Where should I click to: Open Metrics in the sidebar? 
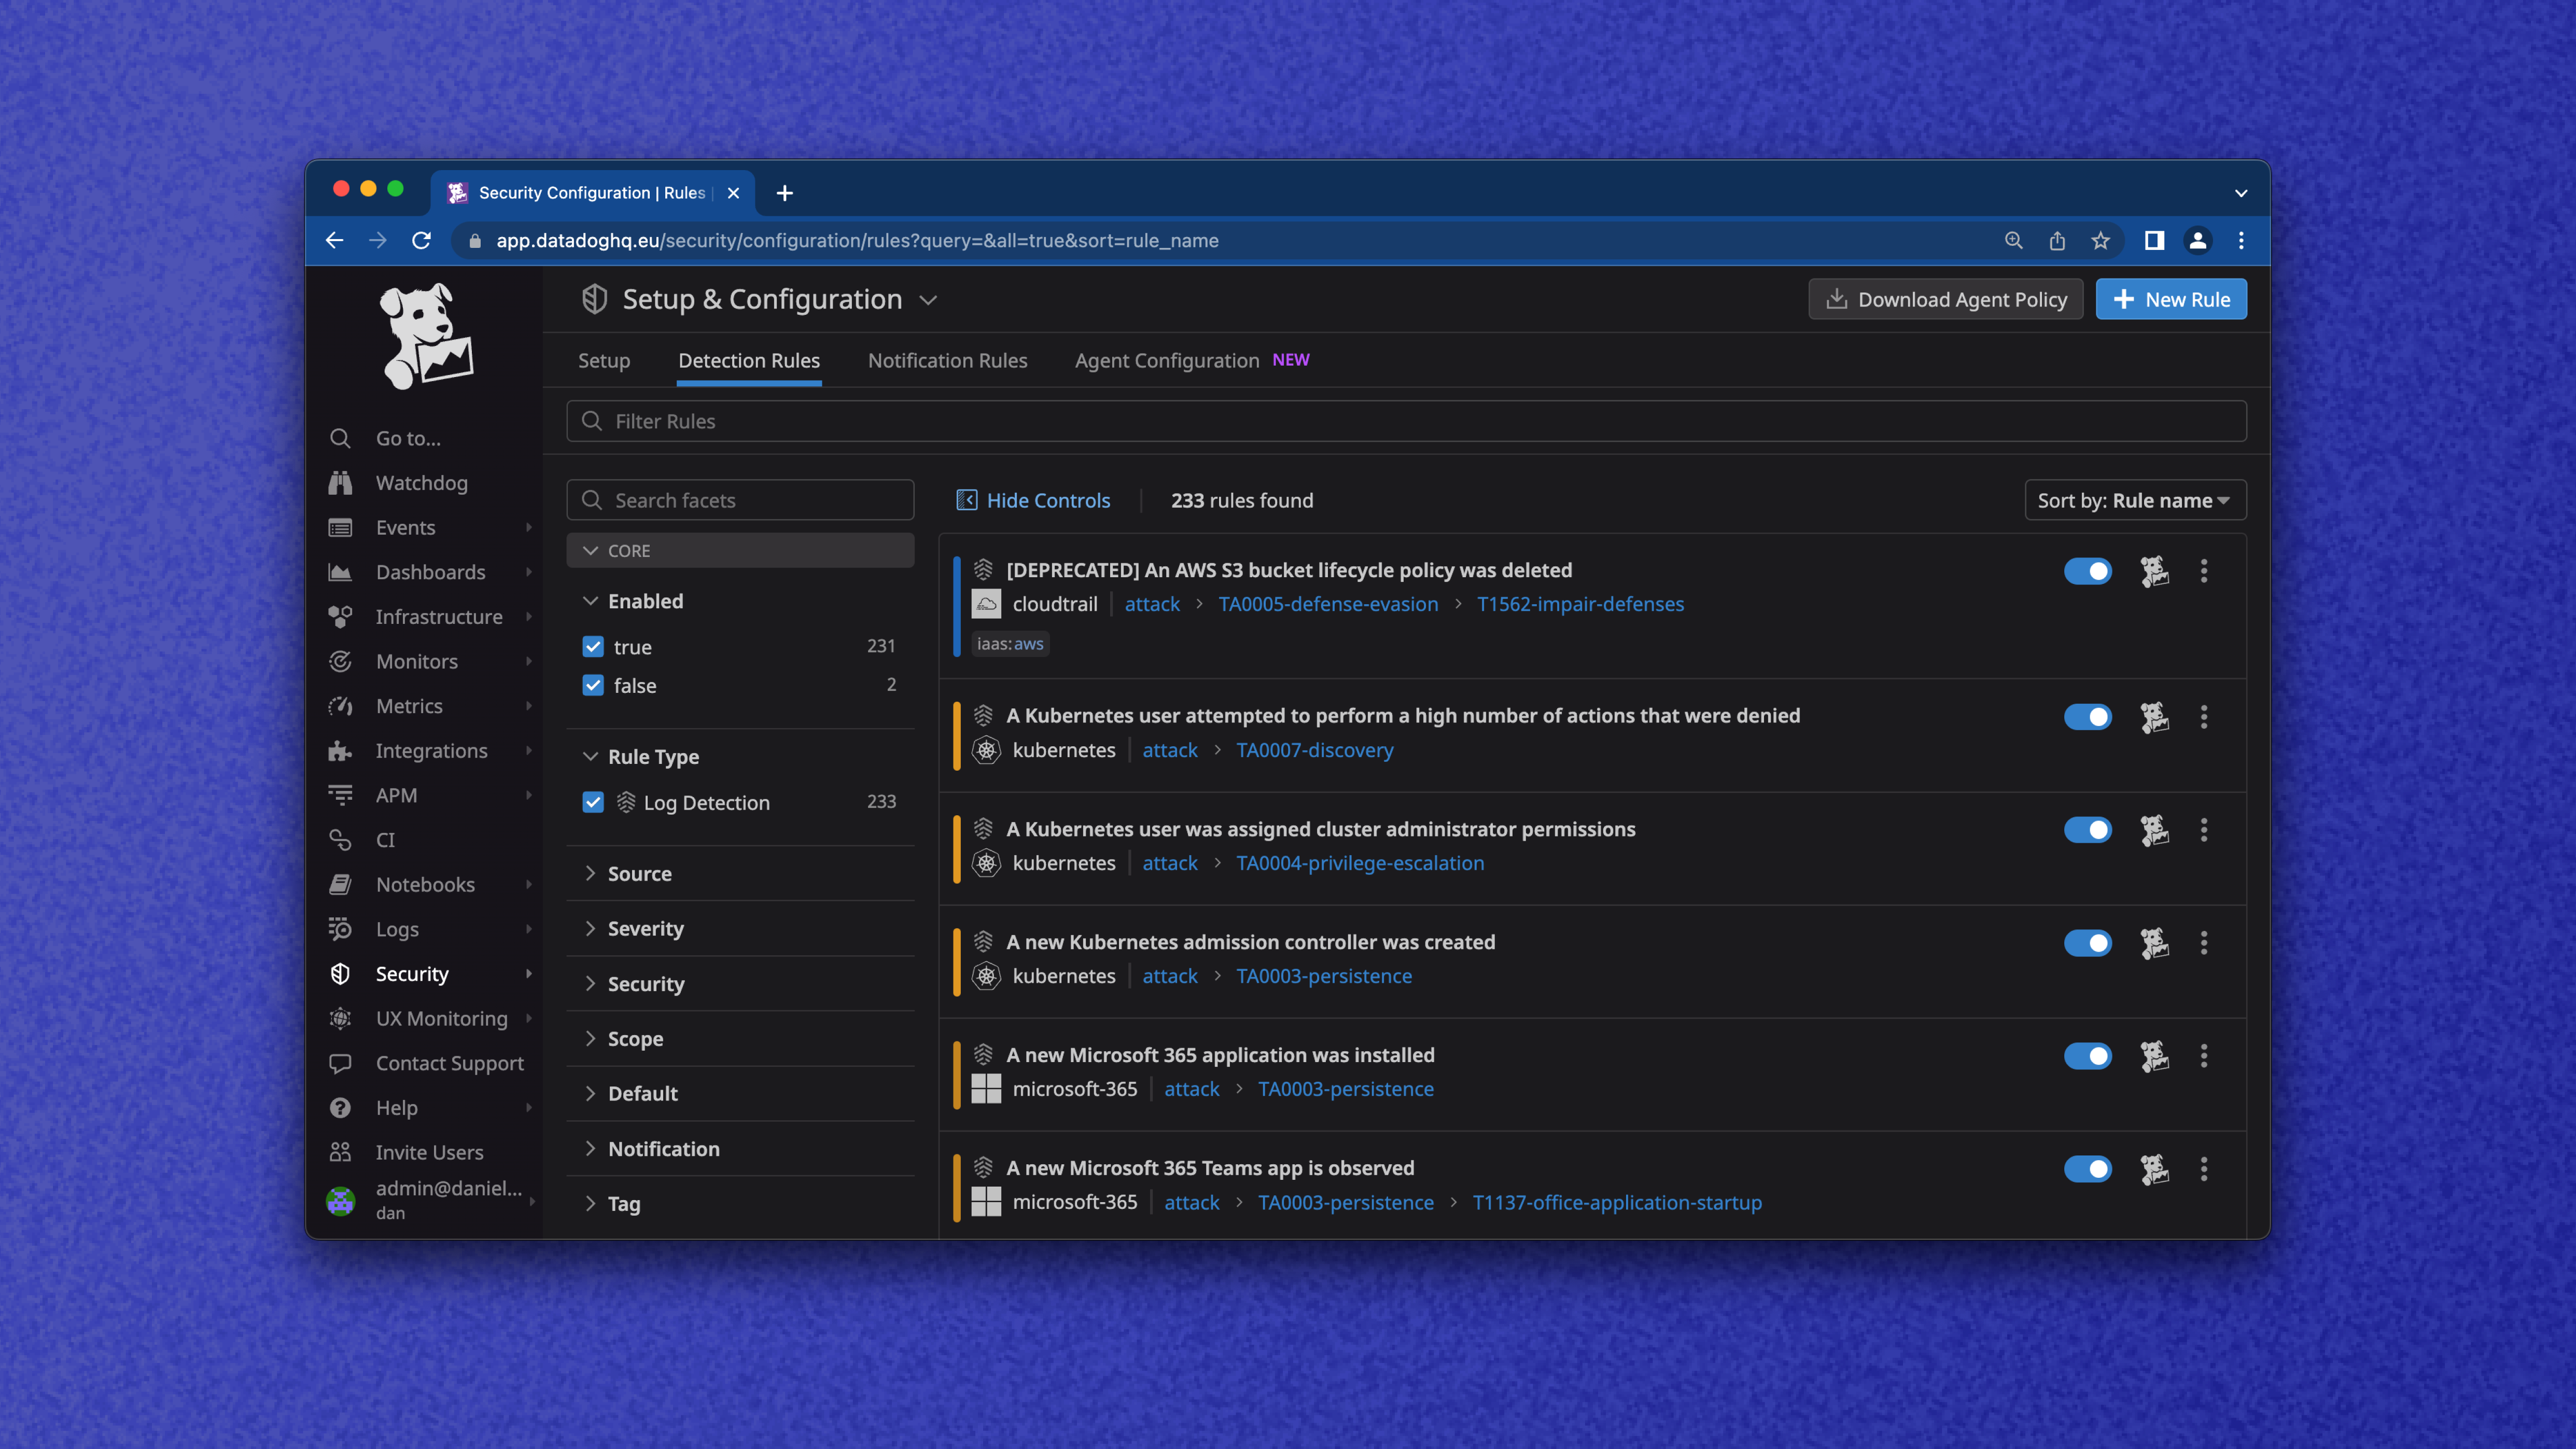409,706
